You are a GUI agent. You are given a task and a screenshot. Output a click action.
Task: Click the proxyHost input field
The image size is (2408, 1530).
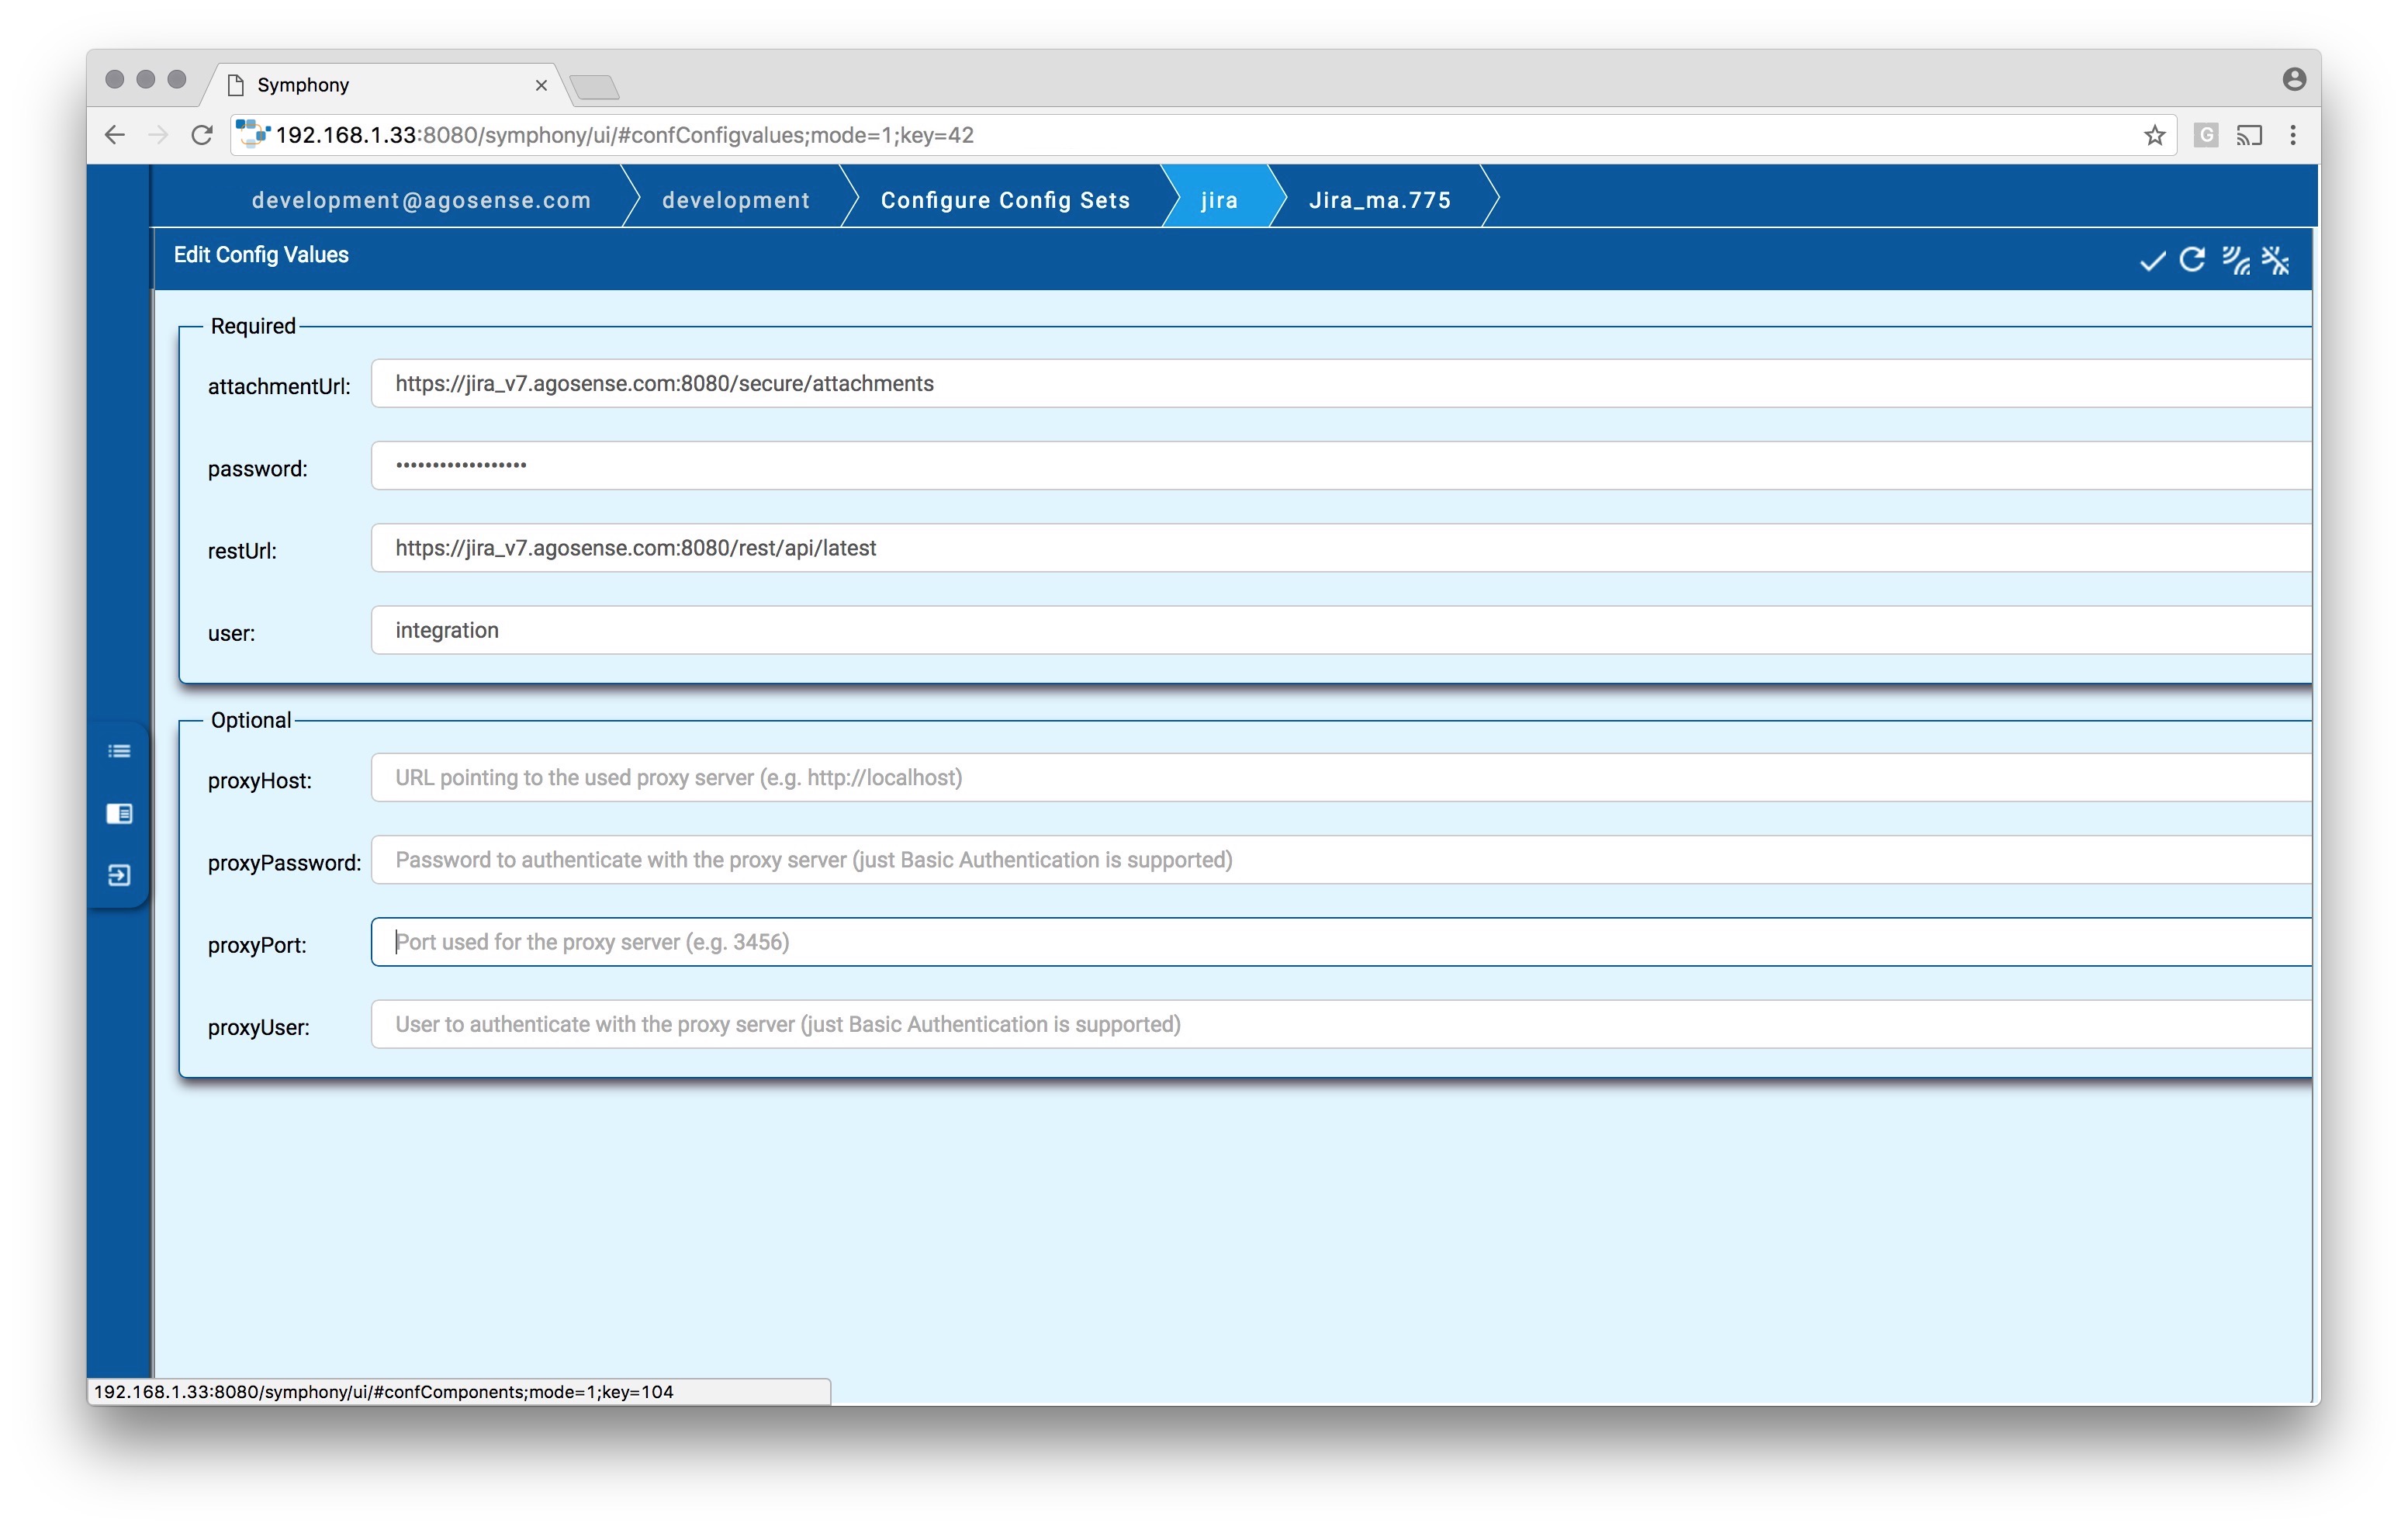(x=1341, y=777)
